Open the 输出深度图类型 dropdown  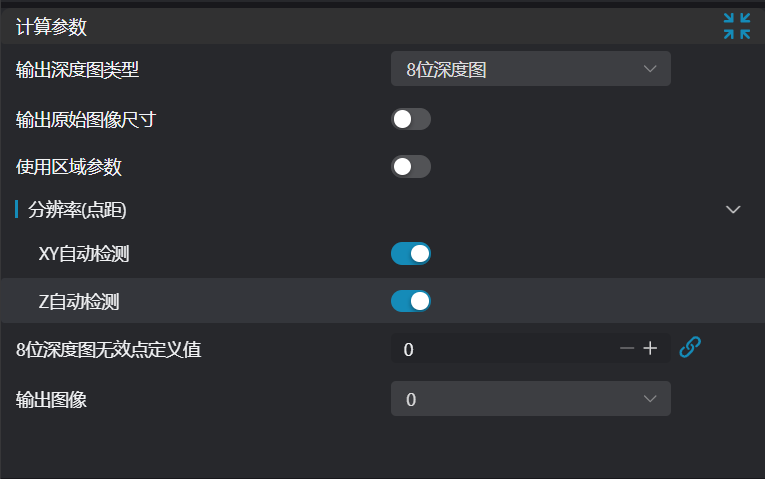[x=531, y=69]
